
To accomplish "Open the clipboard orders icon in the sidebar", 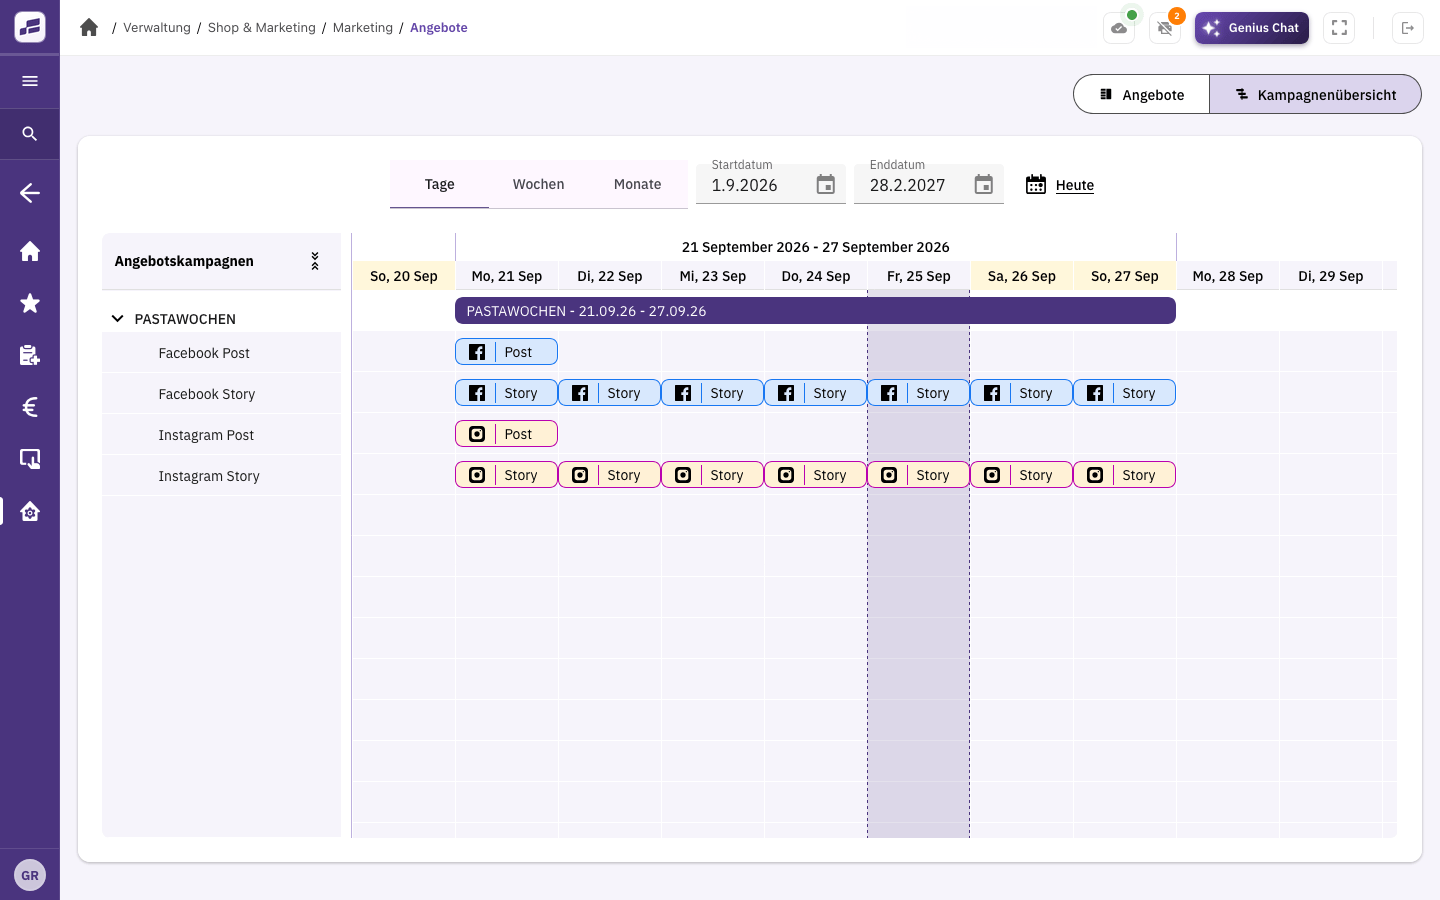I will coord(30,355).
